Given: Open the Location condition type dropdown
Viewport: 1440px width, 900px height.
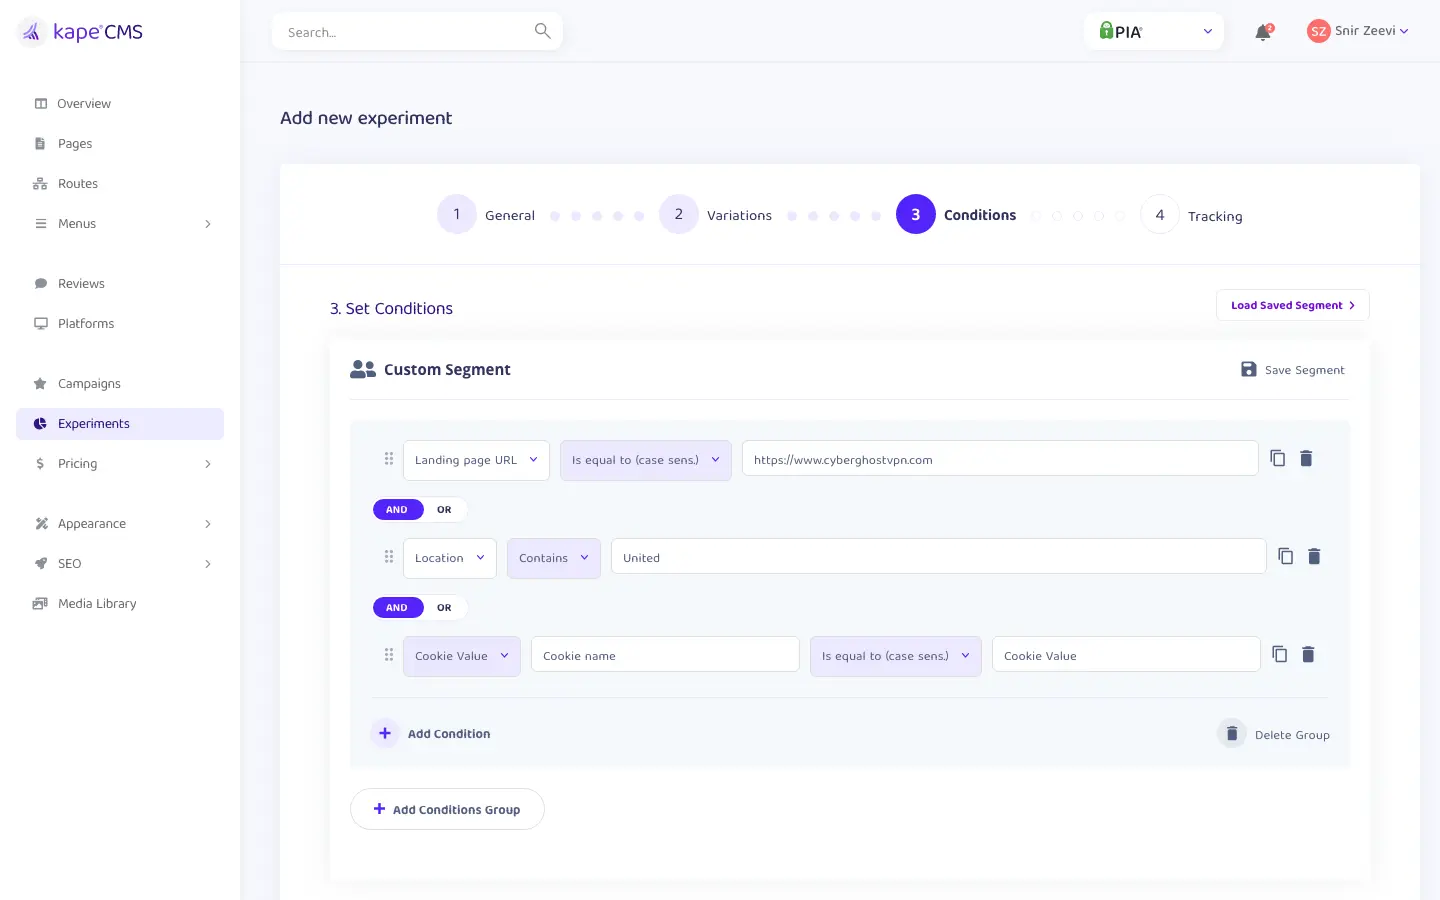Looking at the screenshot, I should [450, 558].
